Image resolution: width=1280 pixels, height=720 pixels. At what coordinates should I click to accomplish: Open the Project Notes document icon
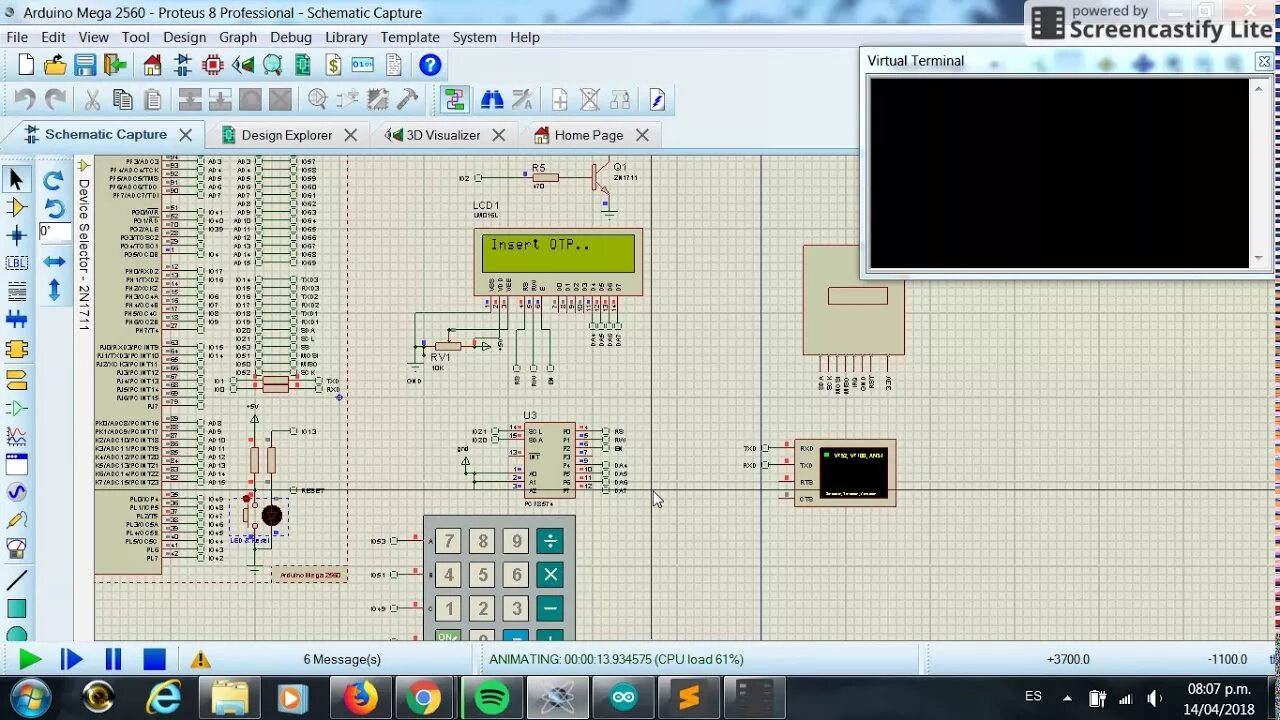pyautogui.click(x=393, y=66)
